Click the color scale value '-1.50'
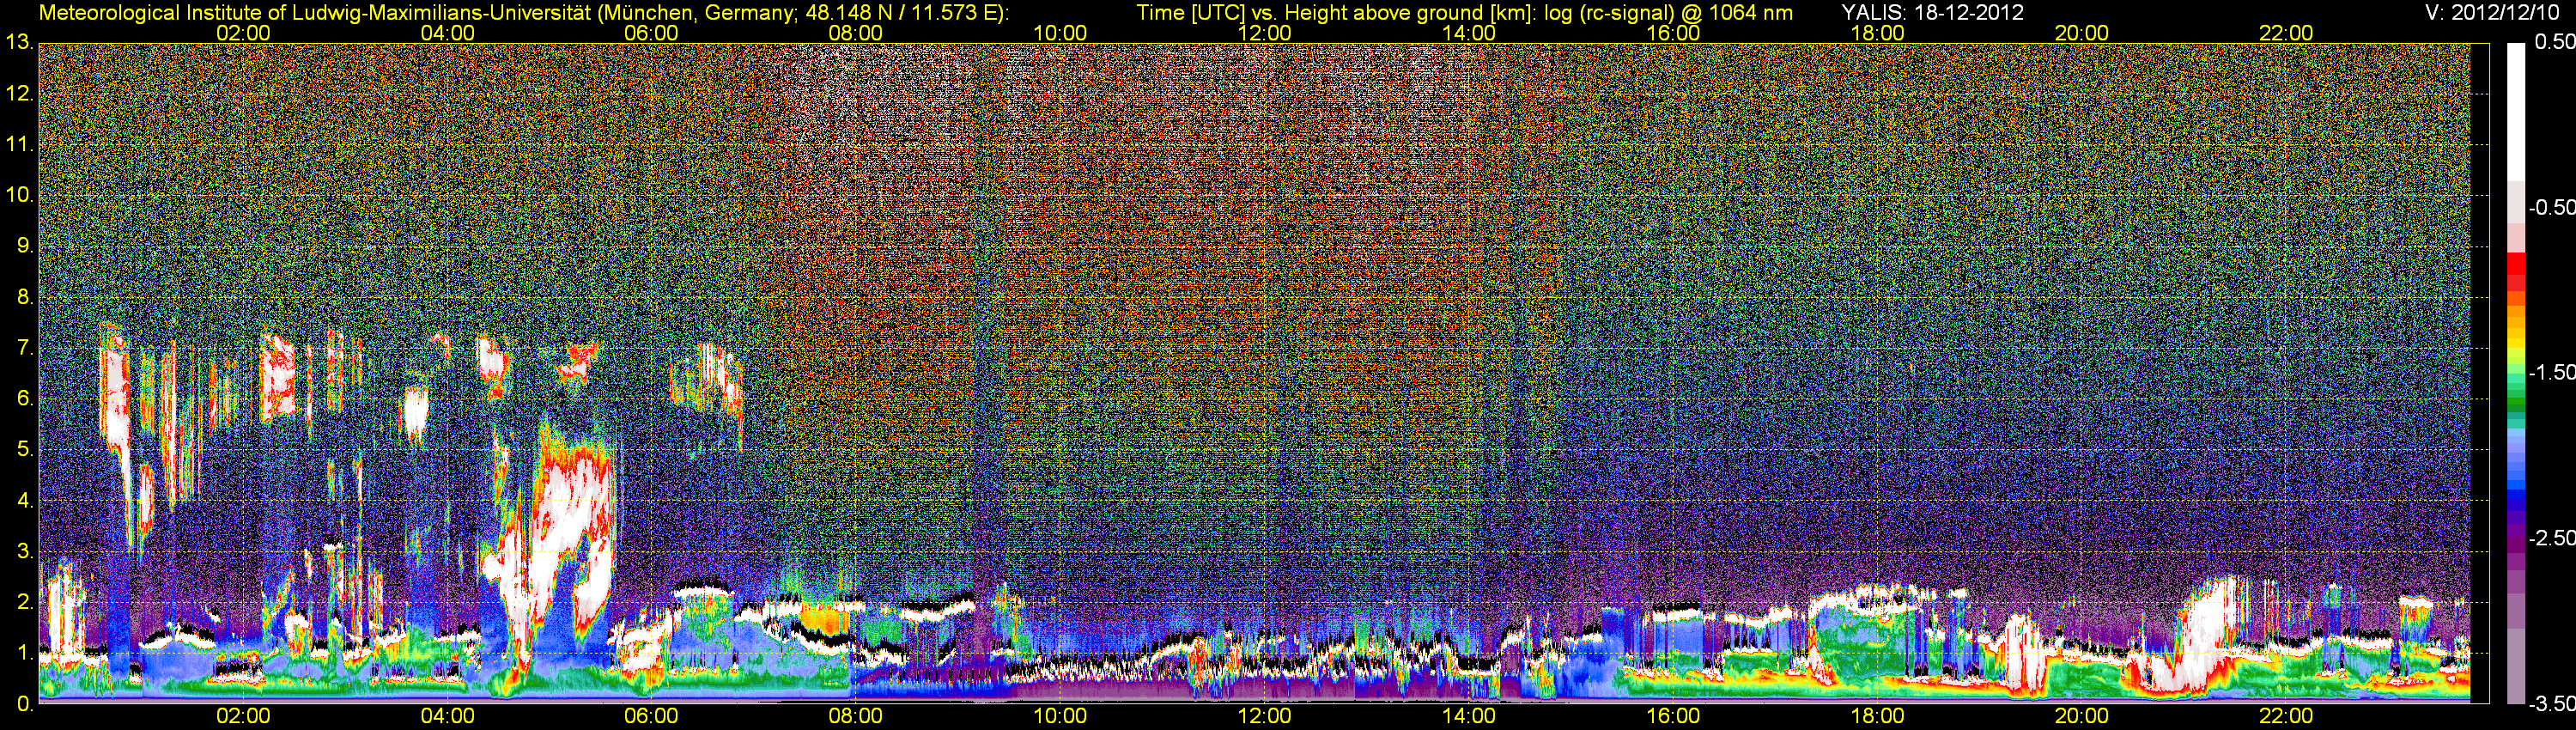The height and width of the screenshot is (730, 2576). click(2551, 372)
